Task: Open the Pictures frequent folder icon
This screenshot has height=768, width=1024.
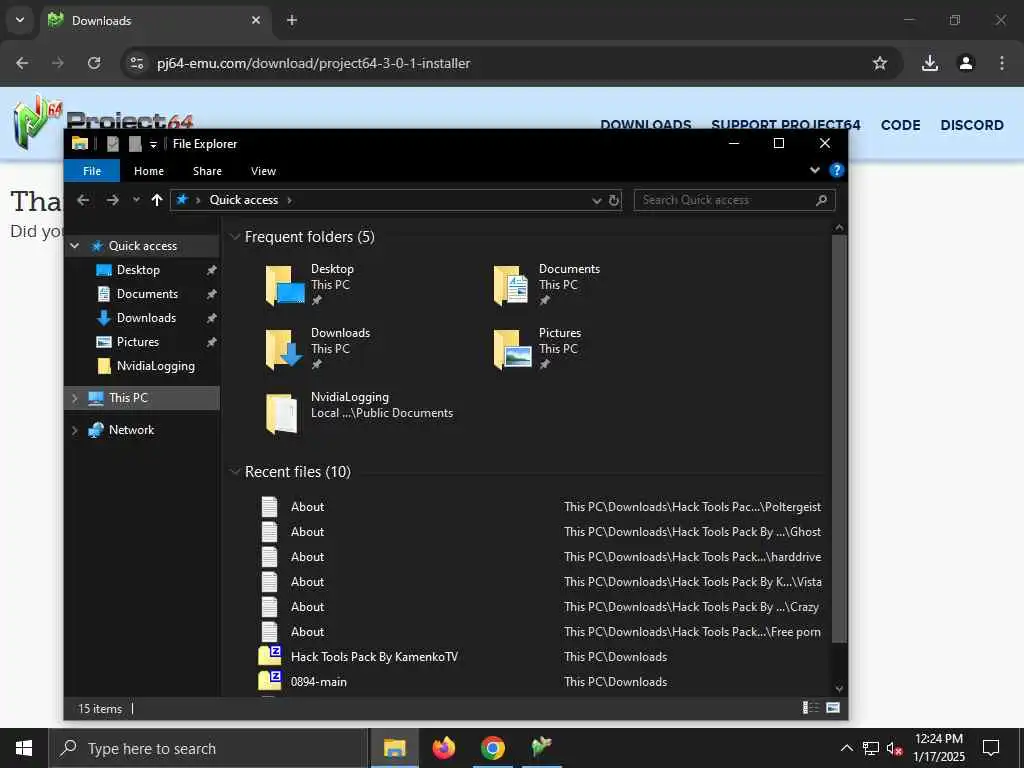Action: point(513,349)
